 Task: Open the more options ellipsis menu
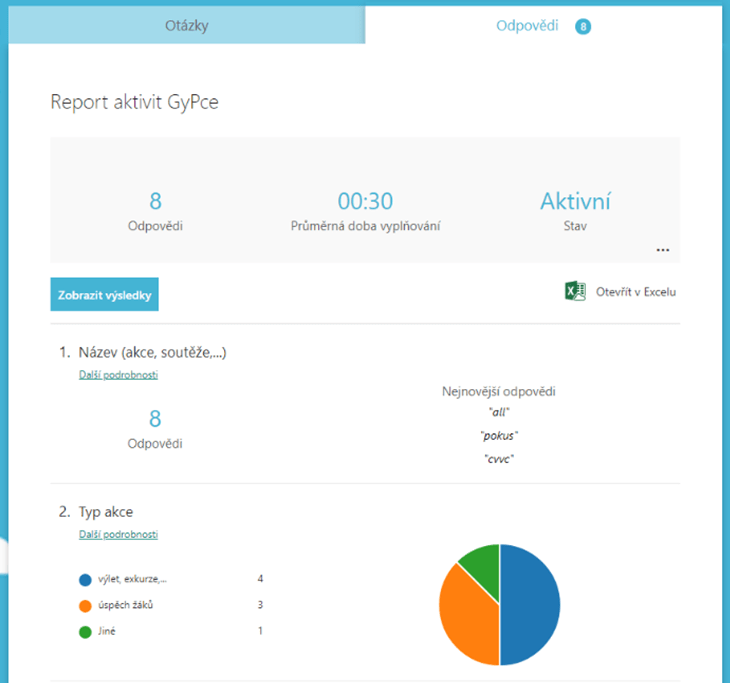(x=662, y=250)
